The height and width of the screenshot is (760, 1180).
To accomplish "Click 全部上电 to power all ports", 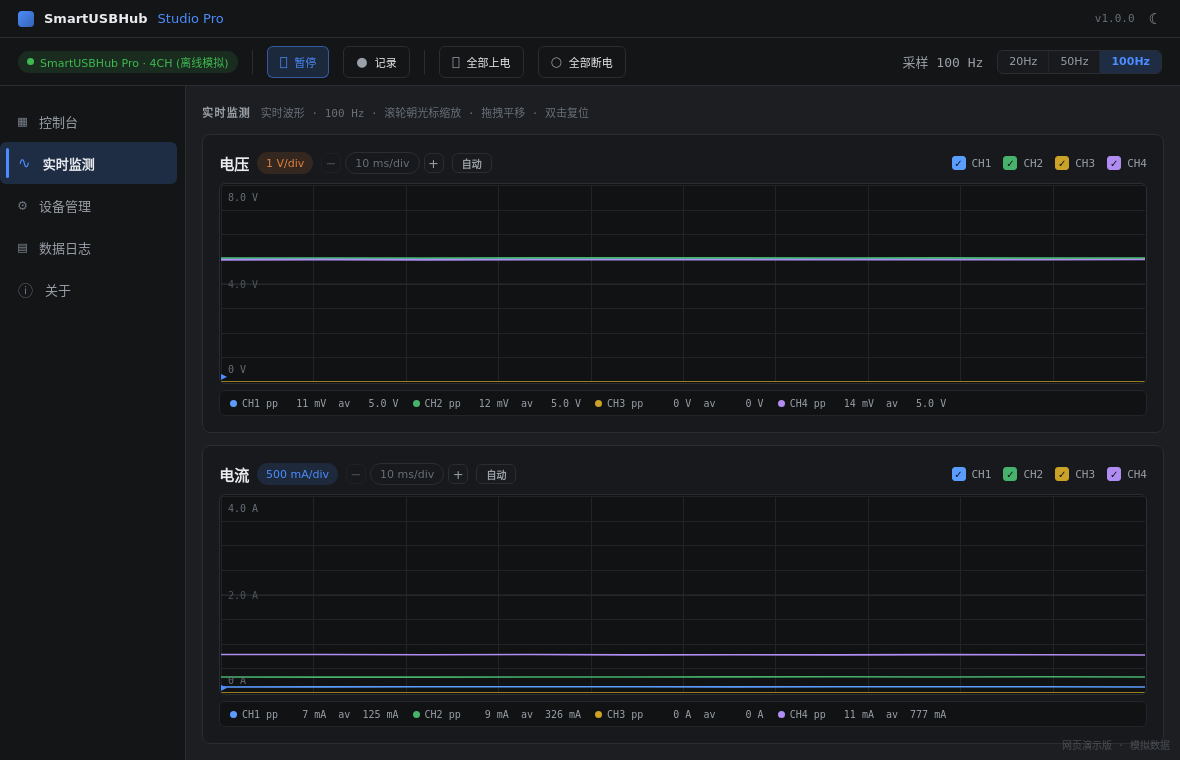I will 481,62.
